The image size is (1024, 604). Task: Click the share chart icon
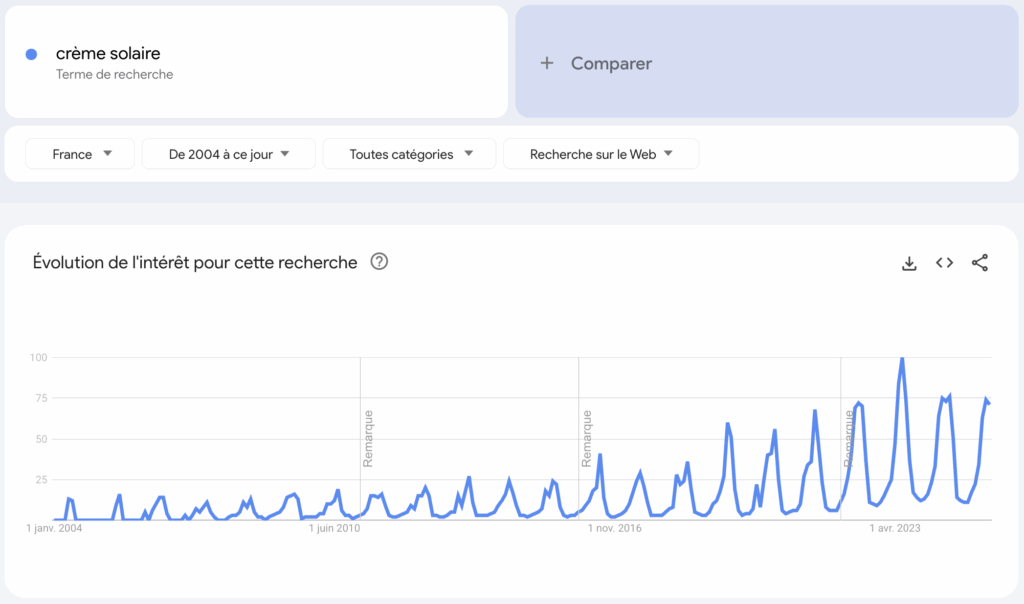pos(980,262)
